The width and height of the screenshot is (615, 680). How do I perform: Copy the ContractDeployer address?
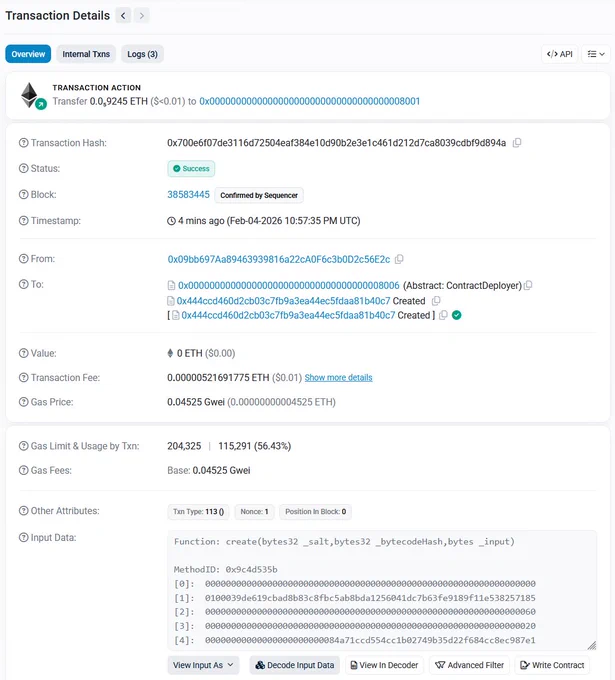[528, 285]
